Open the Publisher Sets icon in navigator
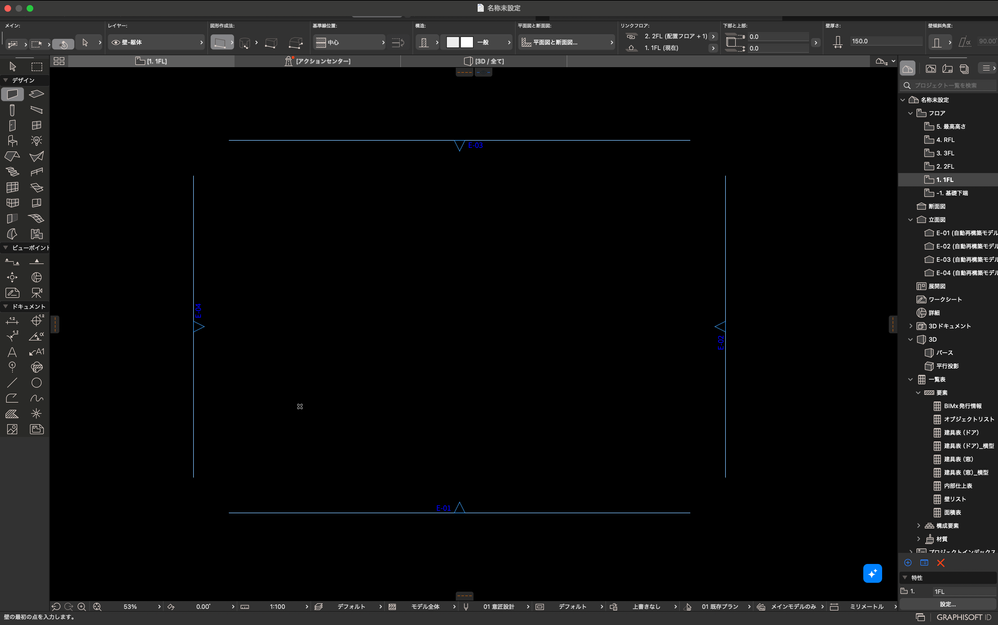This screenshot has width=998, height=625. click(x=964, y=68)
